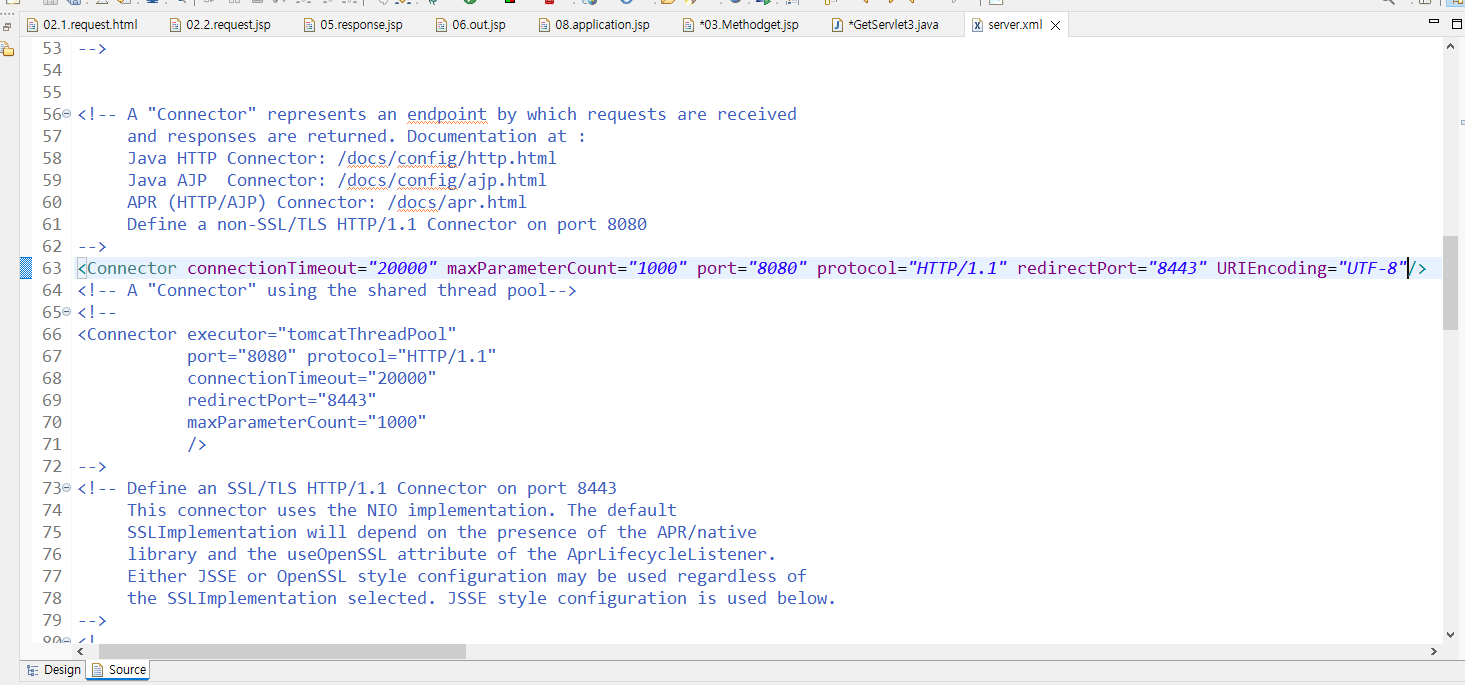Click the vertical scrollbar thumb
Image resolution: width=1465 pixels, height=685 pixels.
1451,283
